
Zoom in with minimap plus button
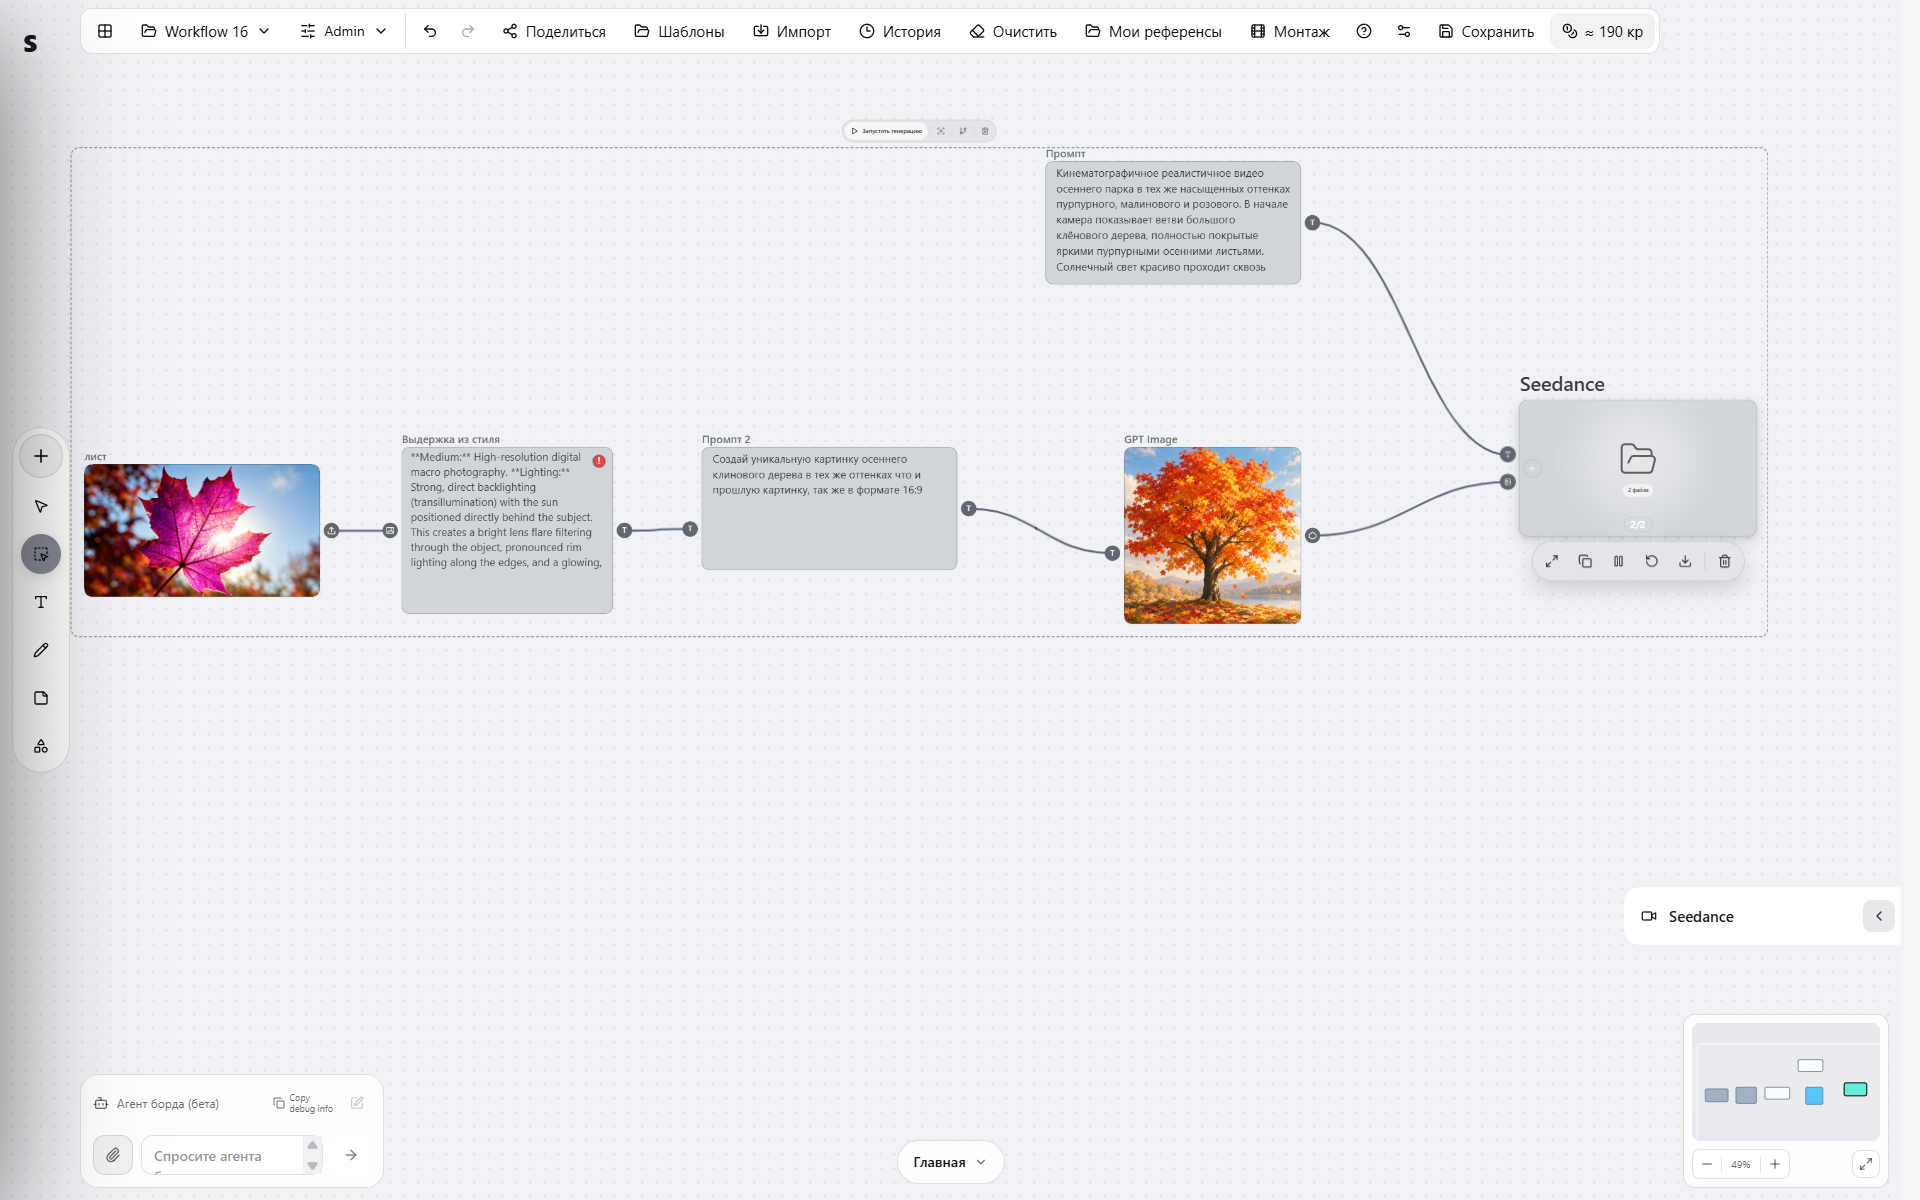tap(1775, 1164)
